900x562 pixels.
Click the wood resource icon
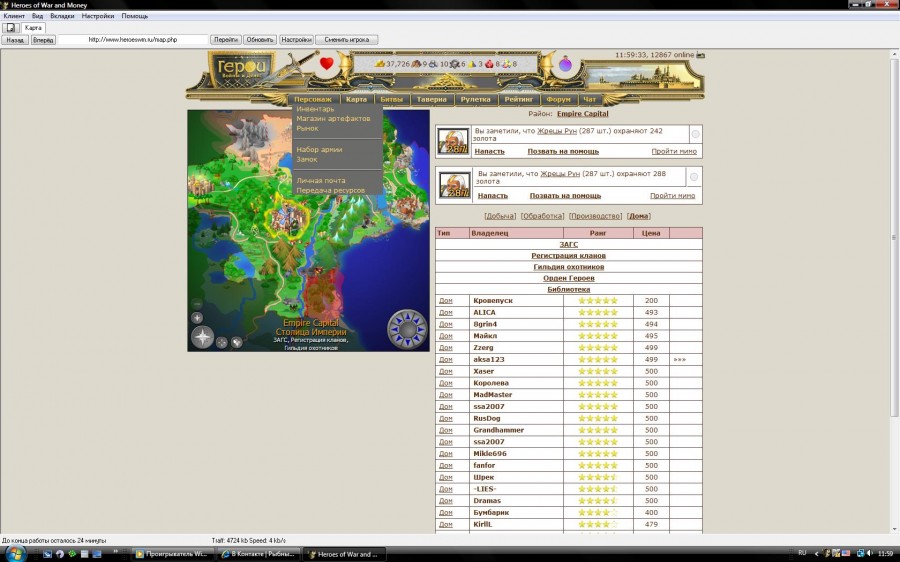[417, 64]
